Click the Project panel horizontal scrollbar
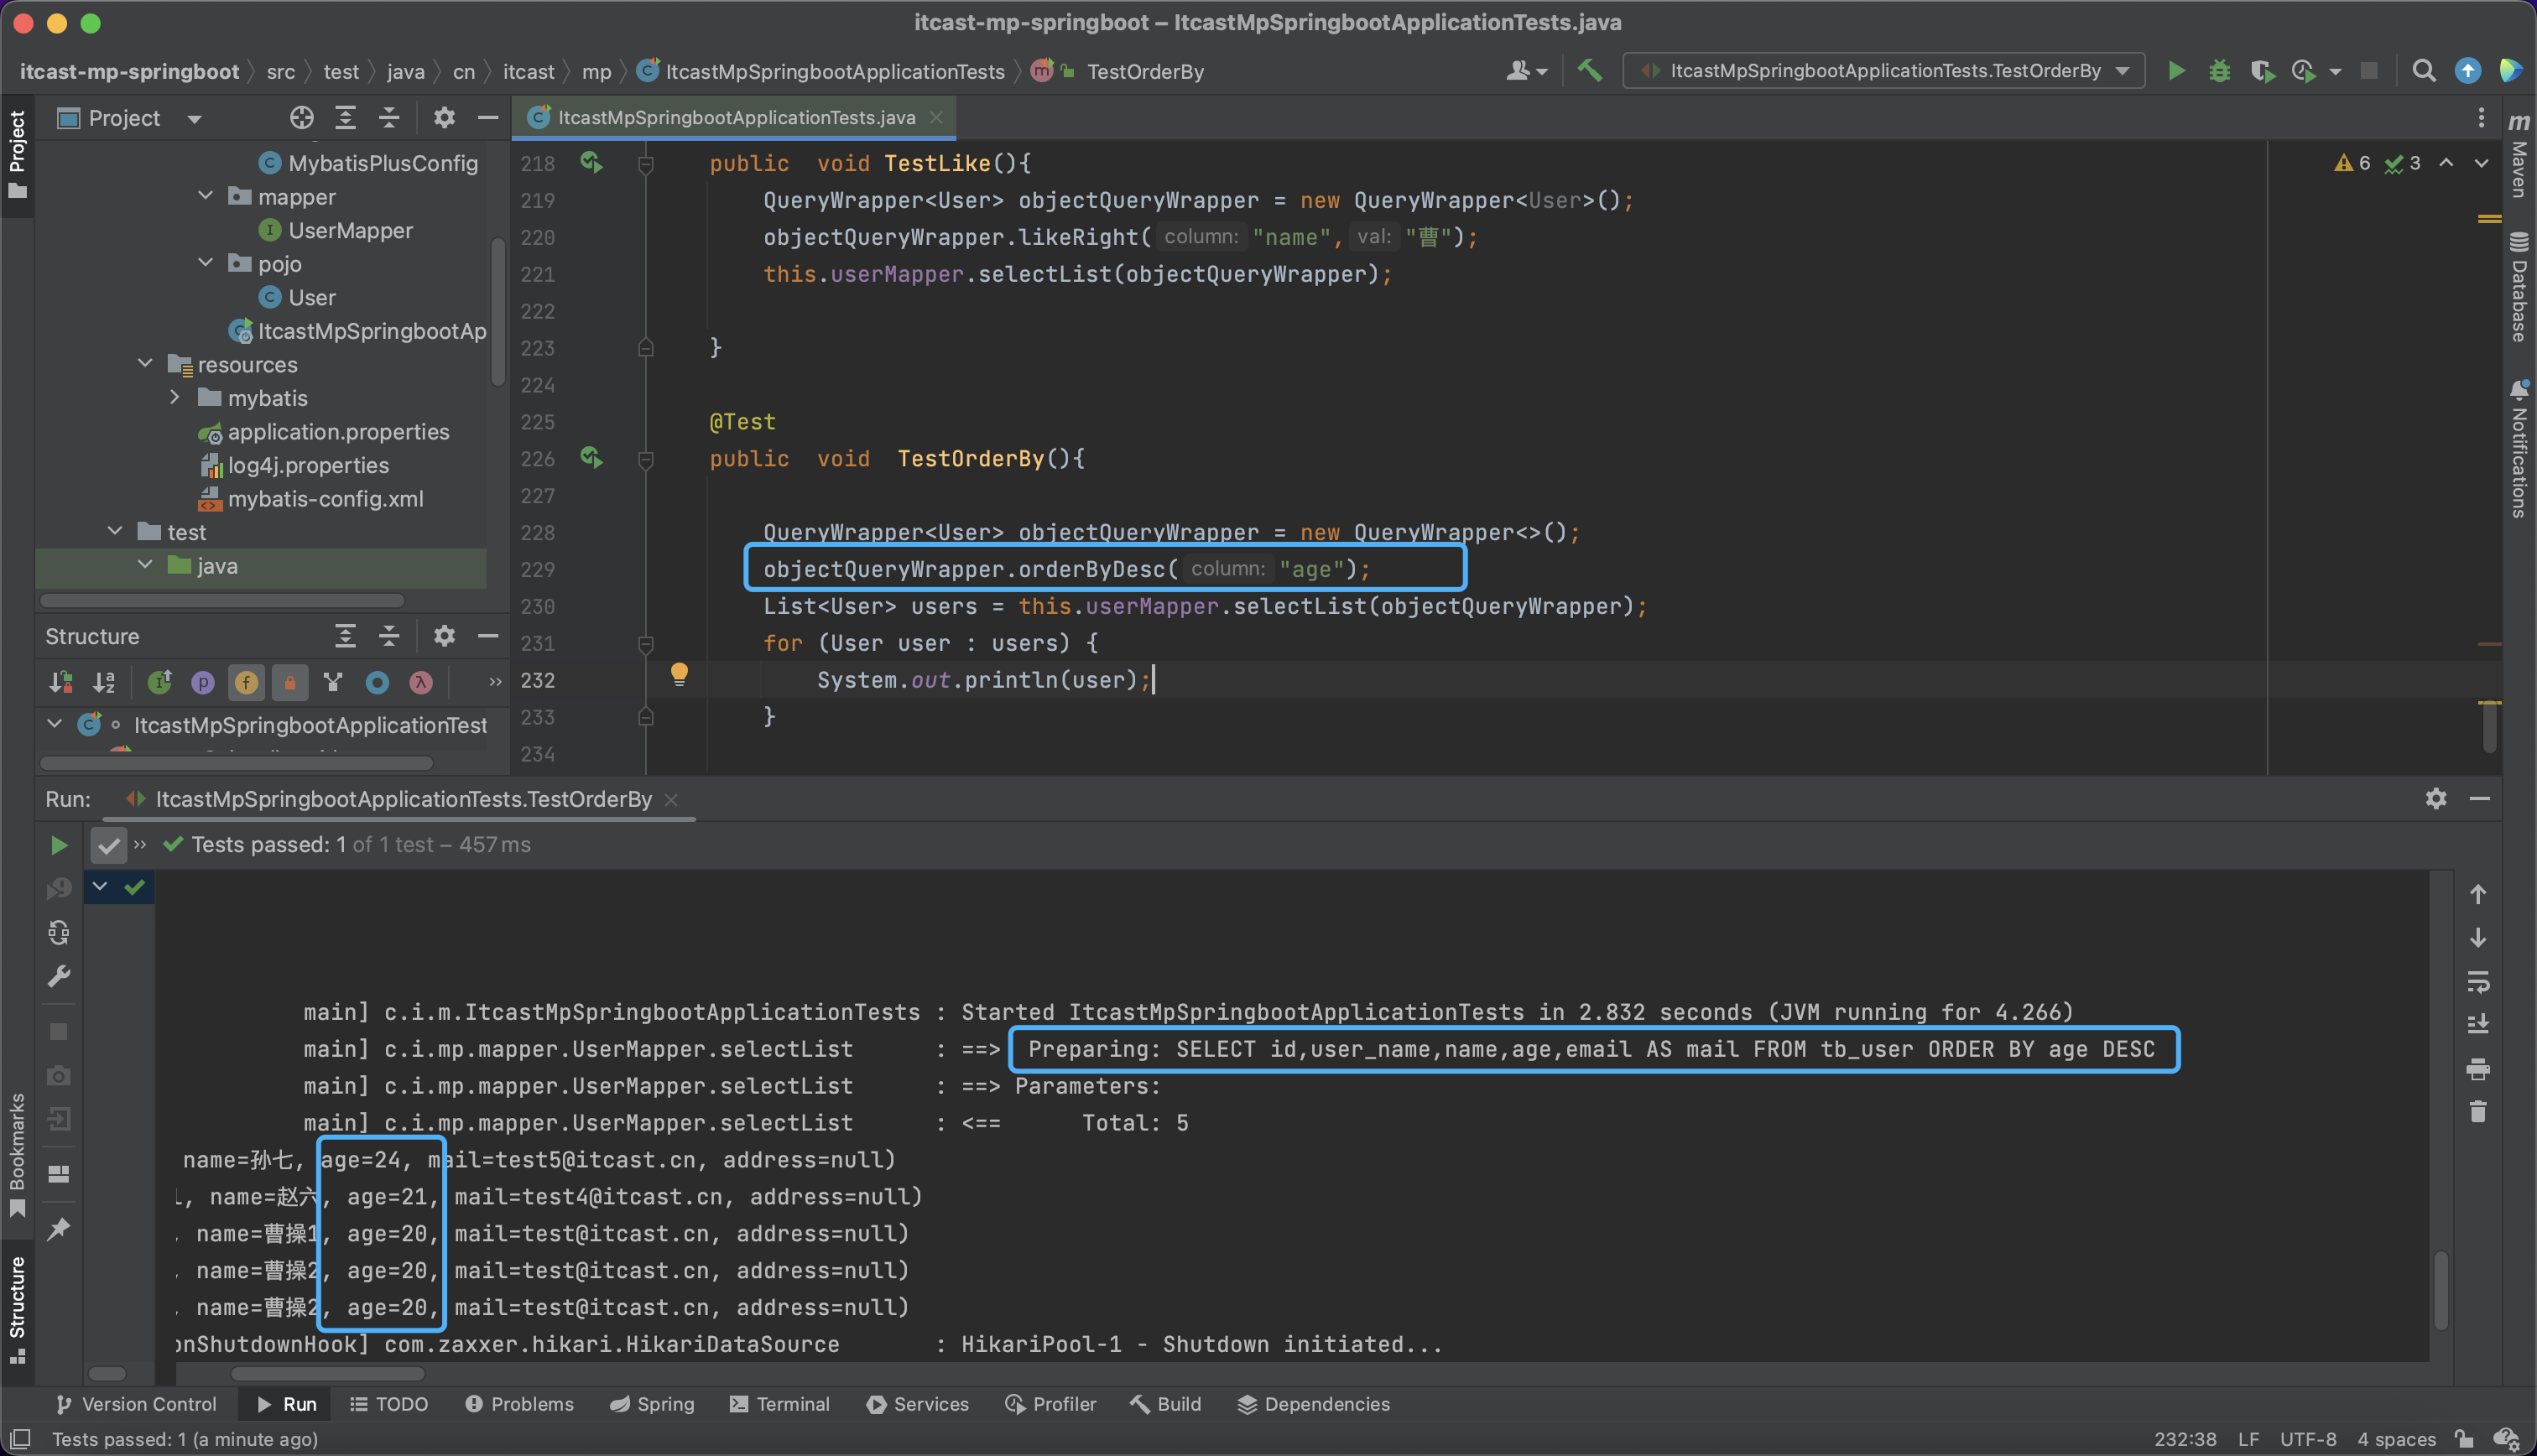The height and width of the screenshot is (1456, 2537). 222,601
